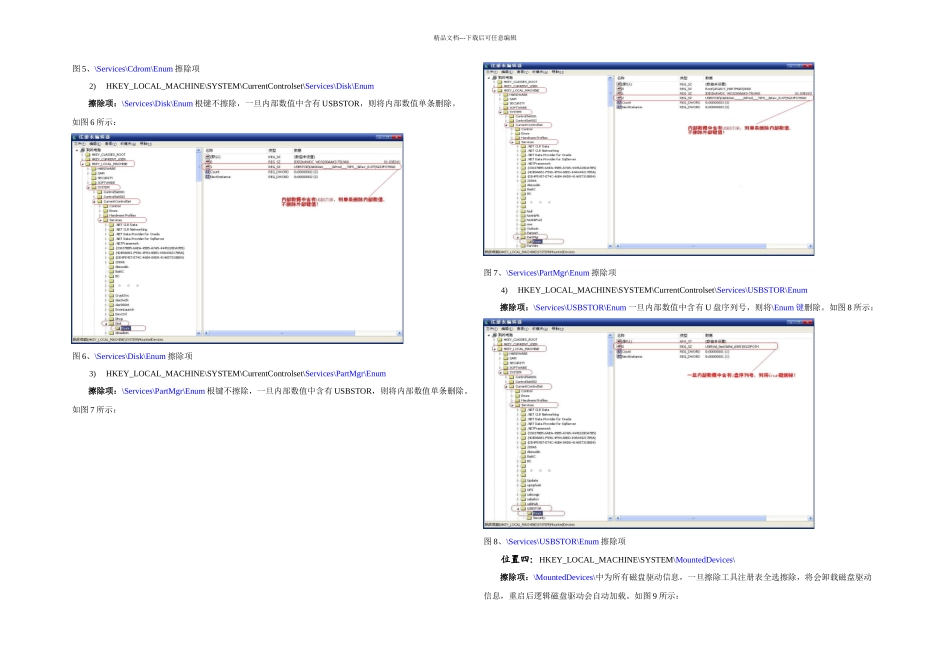Select the Enum key under PartMgr in Figure 7
The width and height of the screenshot is (950, 672).
pyautogui.click(x=537, y=242)
